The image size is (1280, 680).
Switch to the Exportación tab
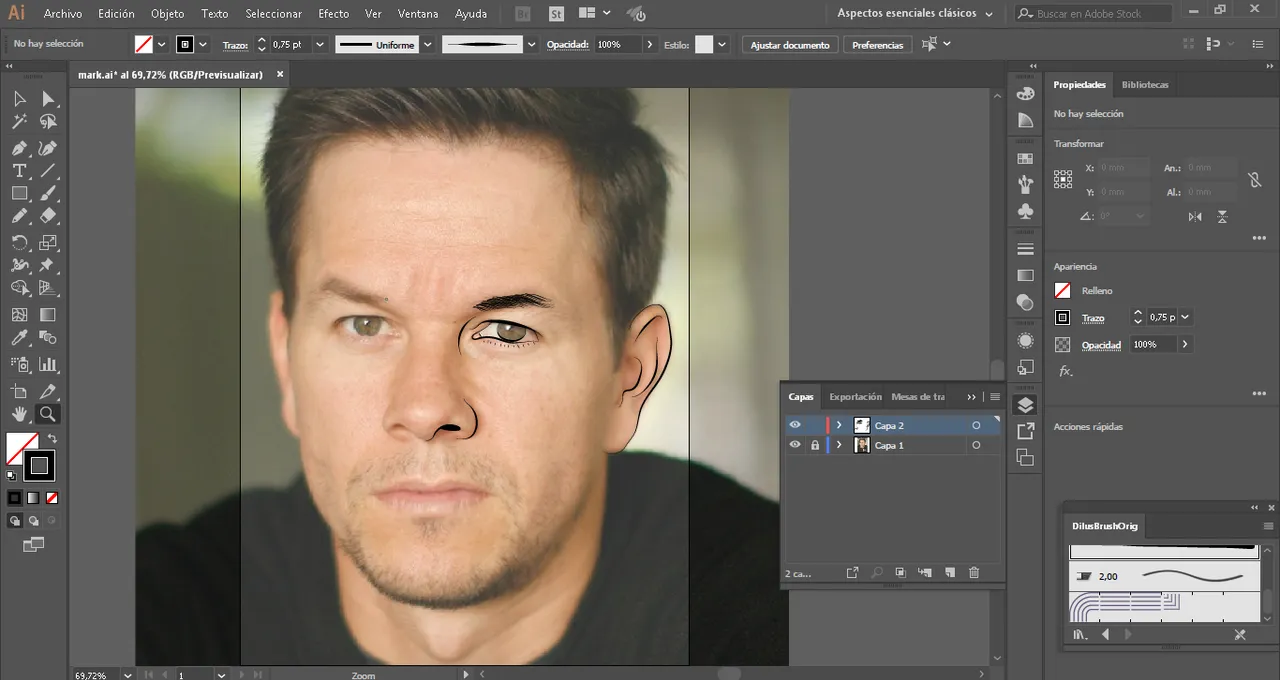tap(856, 397)
